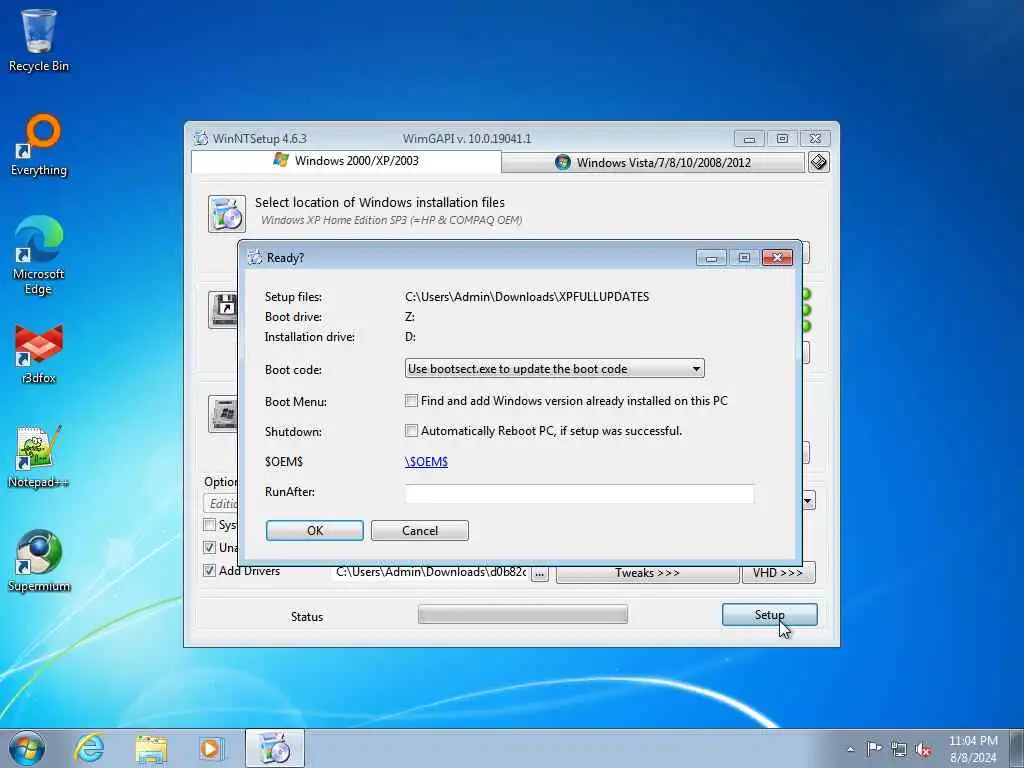Launch the Supermium browser shortcut

39,560
